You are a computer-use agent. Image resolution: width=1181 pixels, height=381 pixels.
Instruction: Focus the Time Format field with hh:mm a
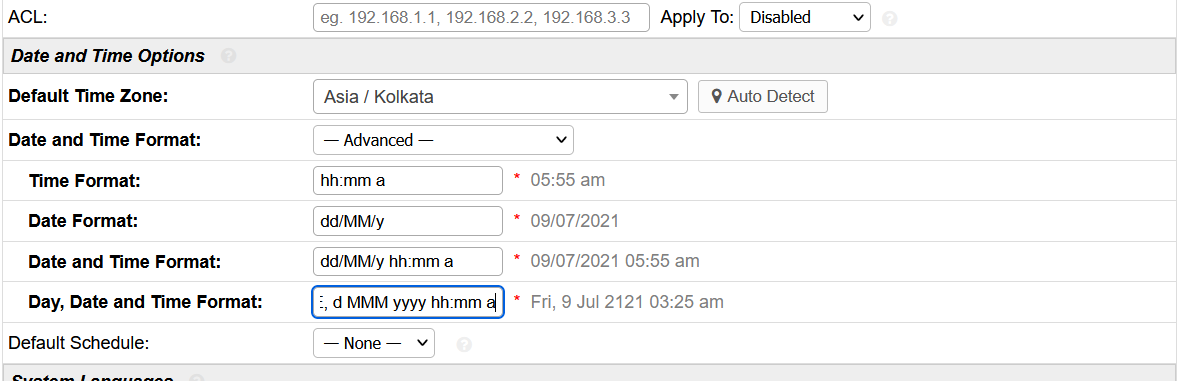click(407, 180)
